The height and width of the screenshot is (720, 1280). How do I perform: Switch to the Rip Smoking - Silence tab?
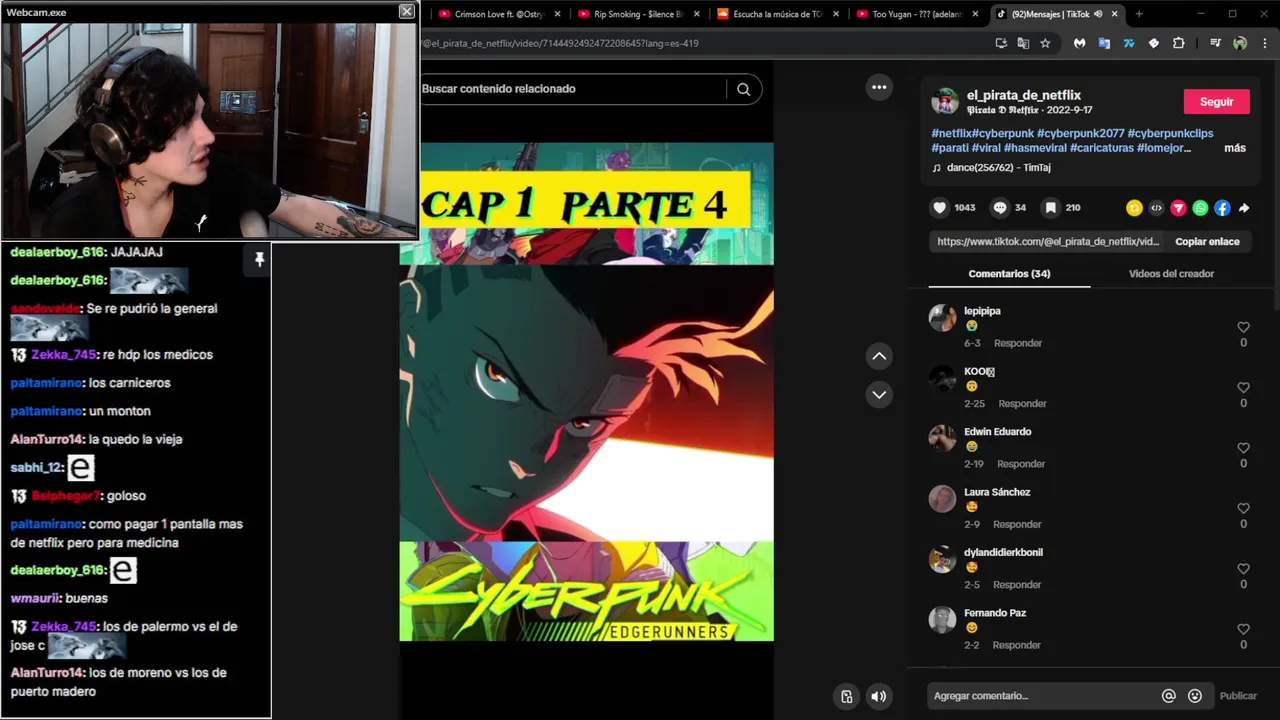636,14
